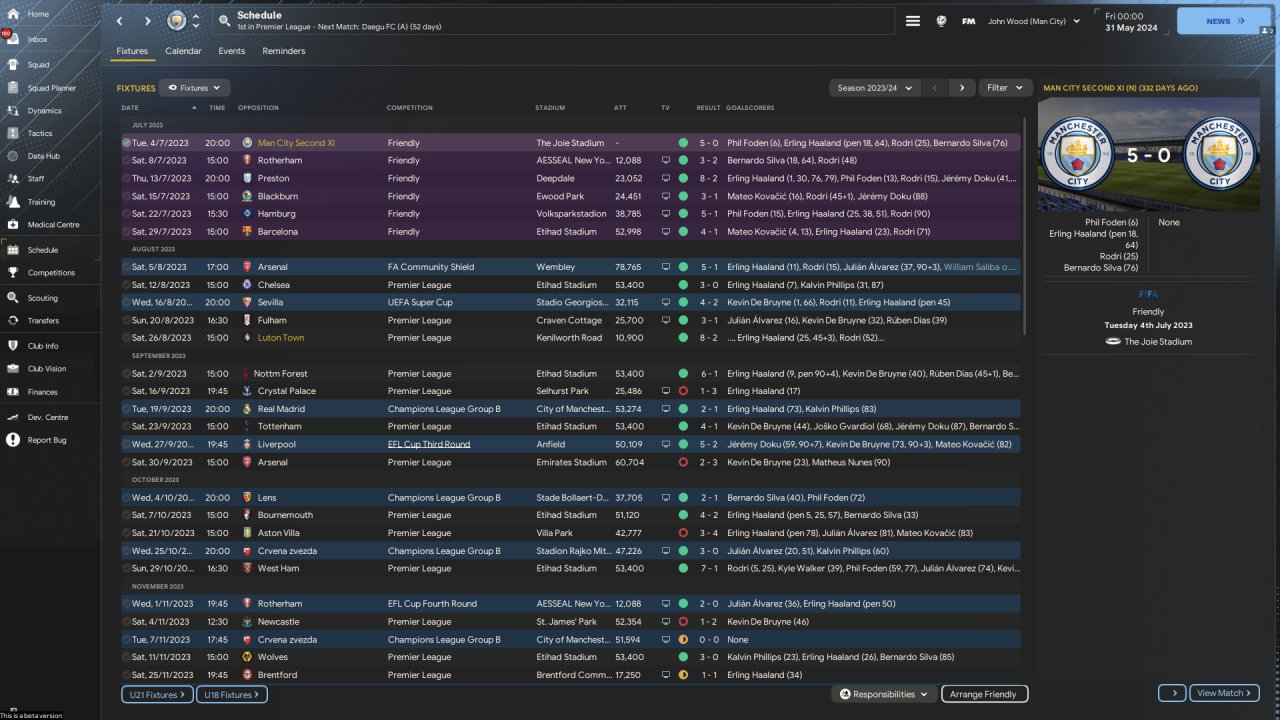Image resolution: width=1280 pixels, height=720 pixels.
Task: Open the Dynamics sidebar icon
Action: (x=13, y=110)
